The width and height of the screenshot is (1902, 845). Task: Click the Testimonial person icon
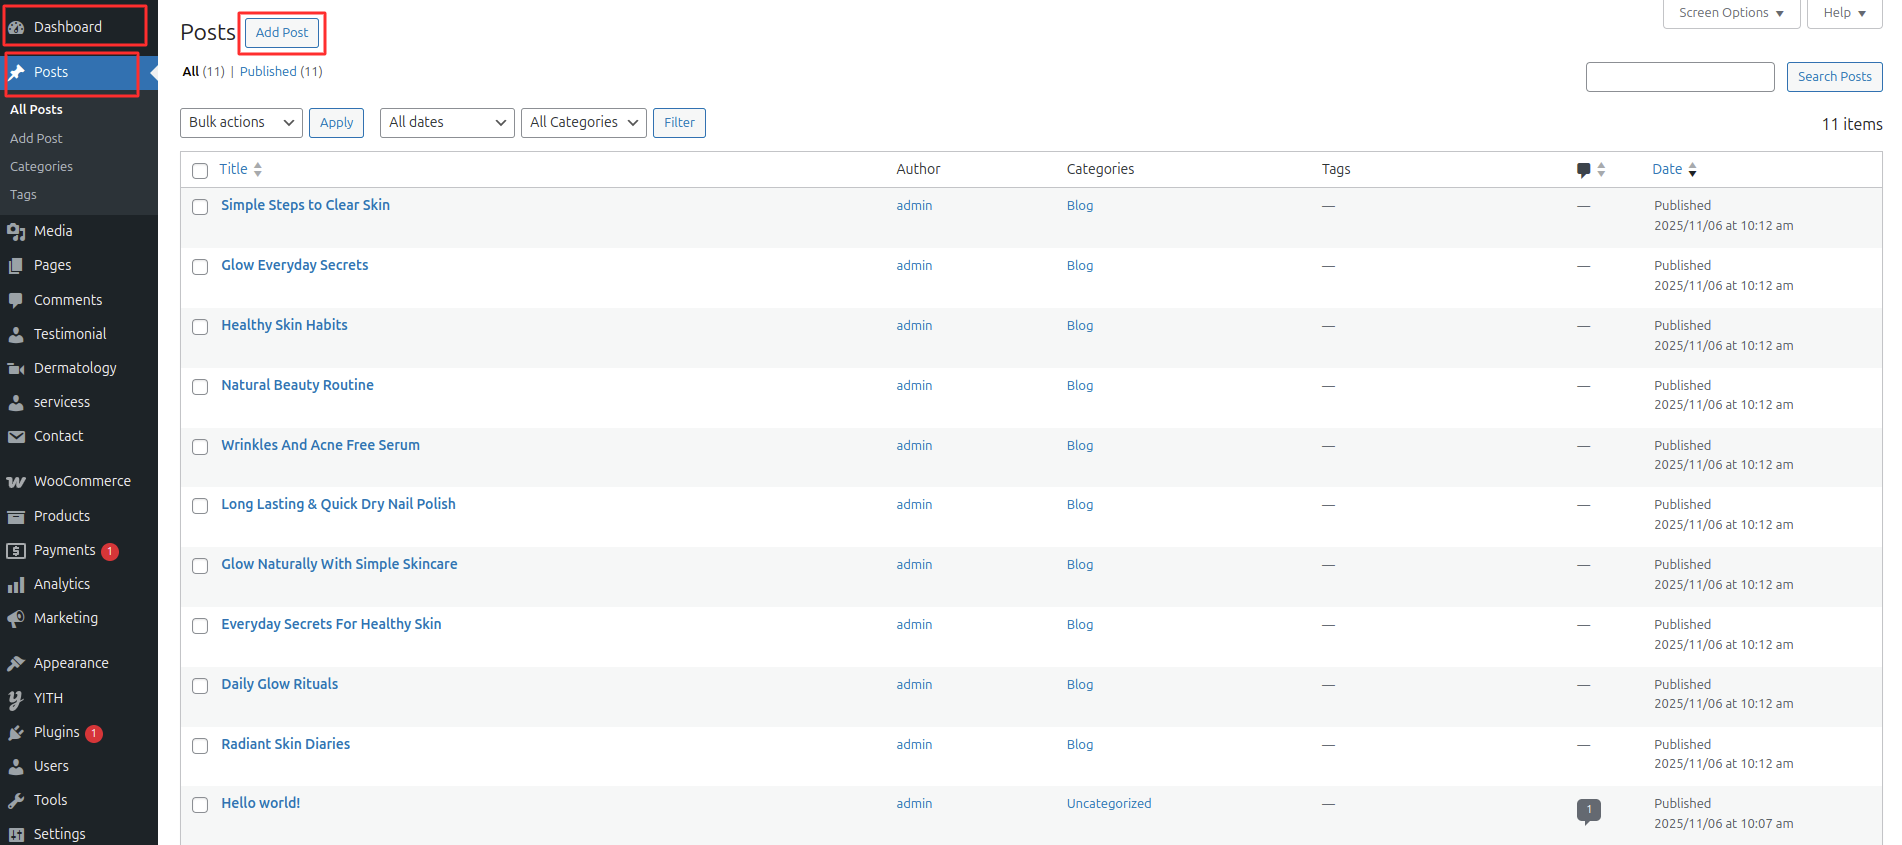(x=16, y=334)
